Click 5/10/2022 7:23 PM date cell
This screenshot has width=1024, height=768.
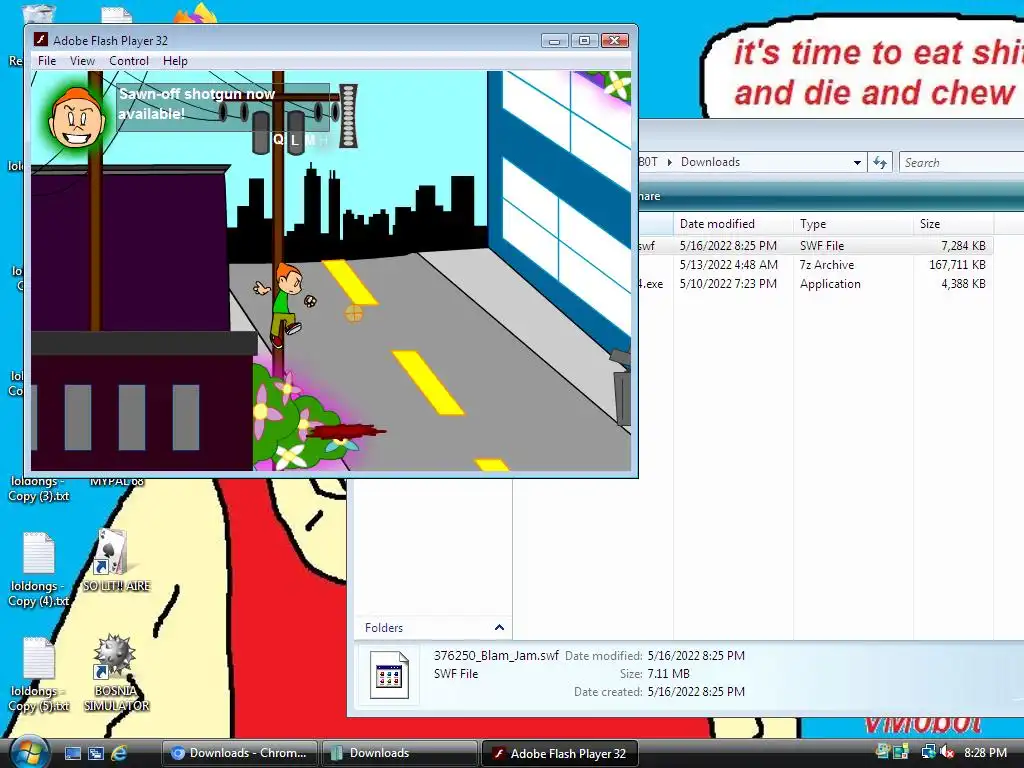[728, 283]
